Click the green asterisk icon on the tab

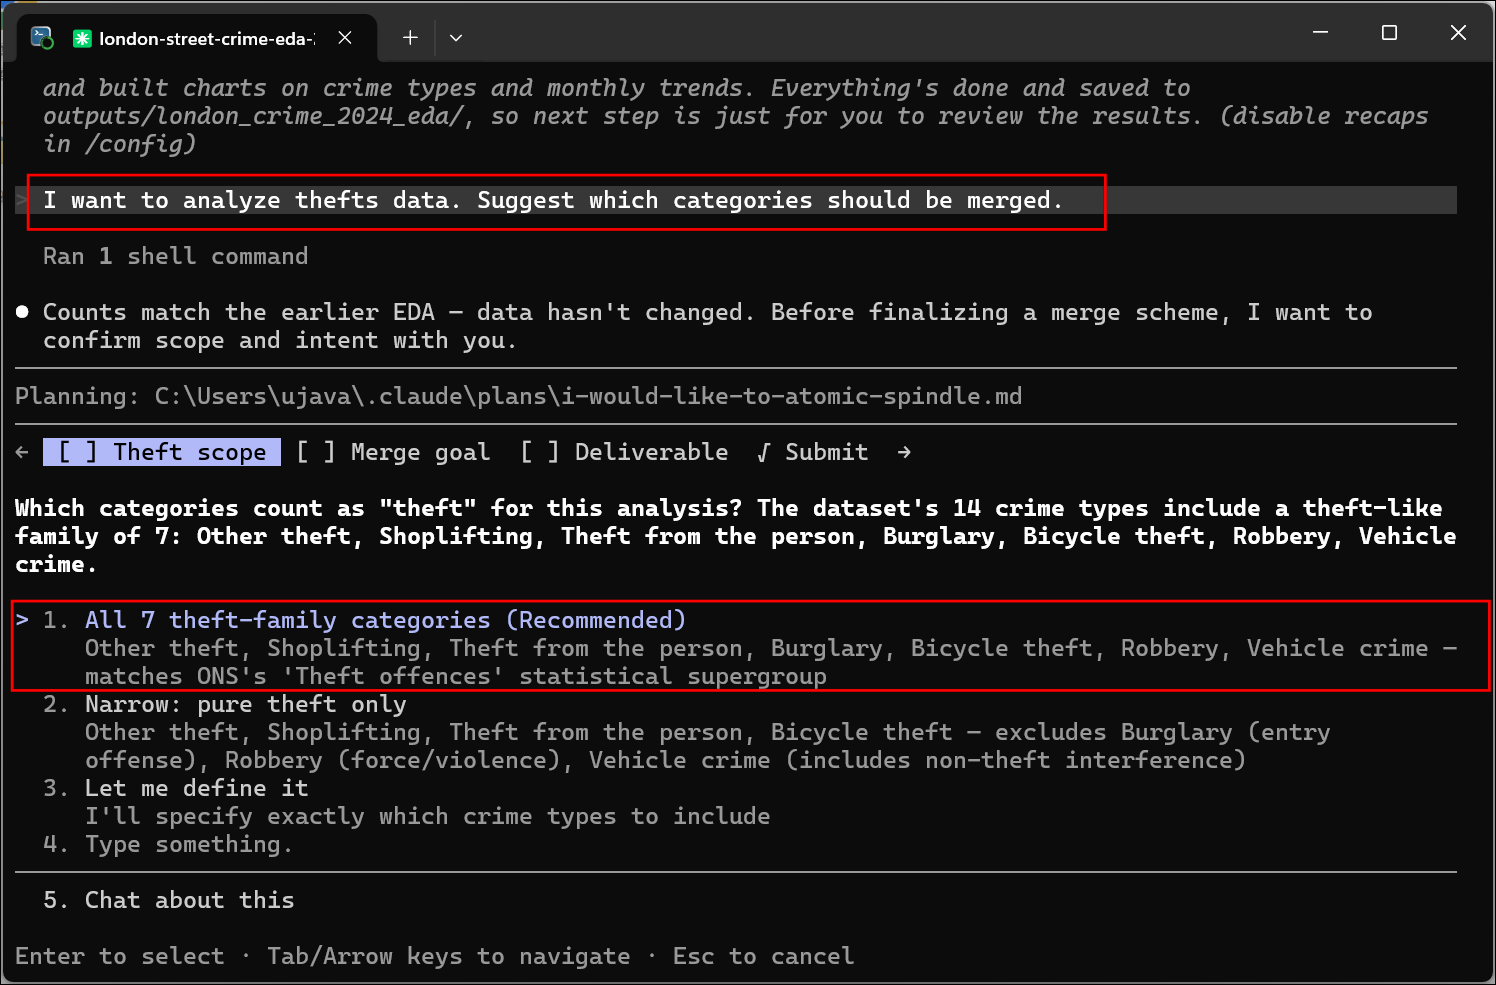(x=82, y=38)
